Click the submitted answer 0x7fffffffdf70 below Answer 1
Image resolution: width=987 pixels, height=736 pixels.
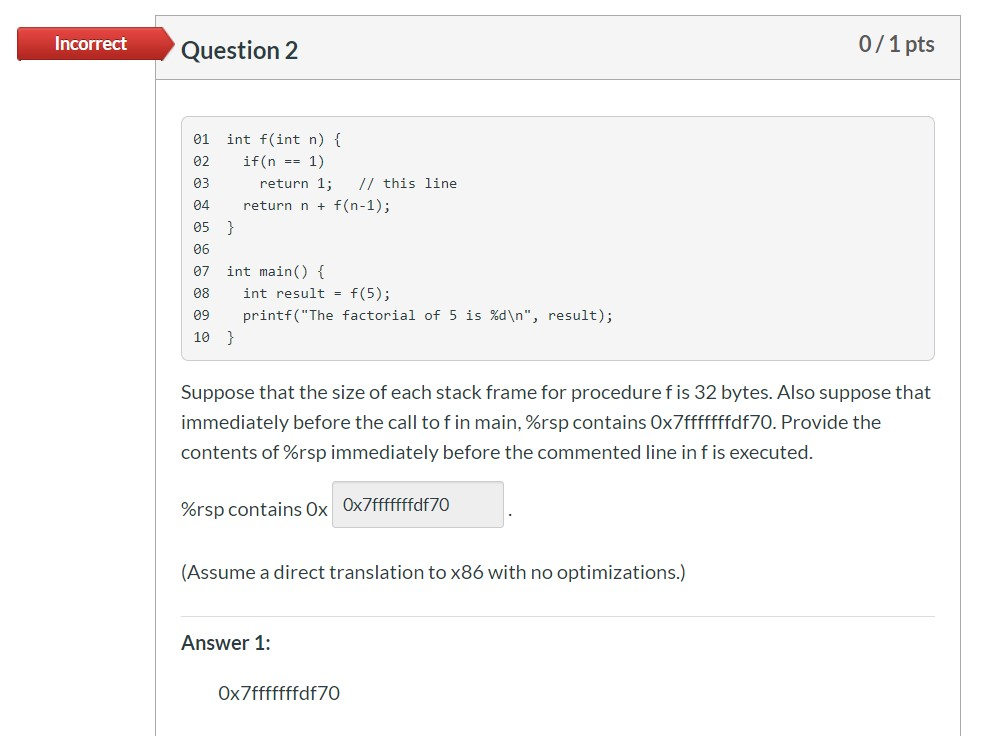[278, 692]
